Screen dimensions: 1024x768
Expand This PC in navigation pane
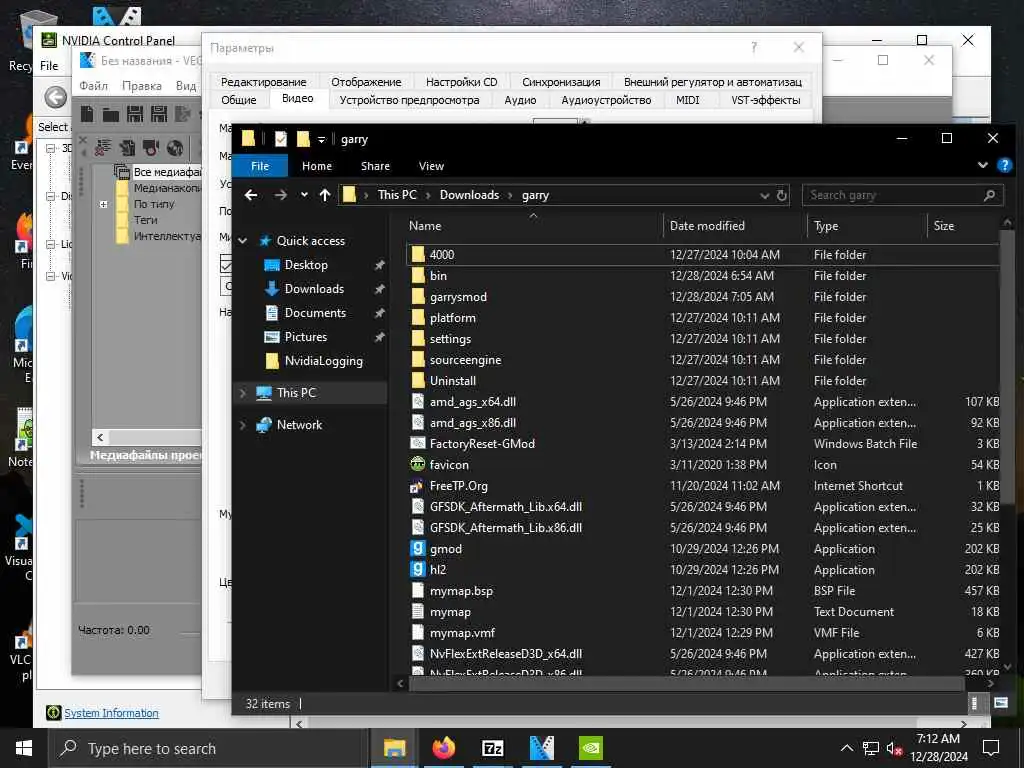pyautogui.click(x=243, y=392)
